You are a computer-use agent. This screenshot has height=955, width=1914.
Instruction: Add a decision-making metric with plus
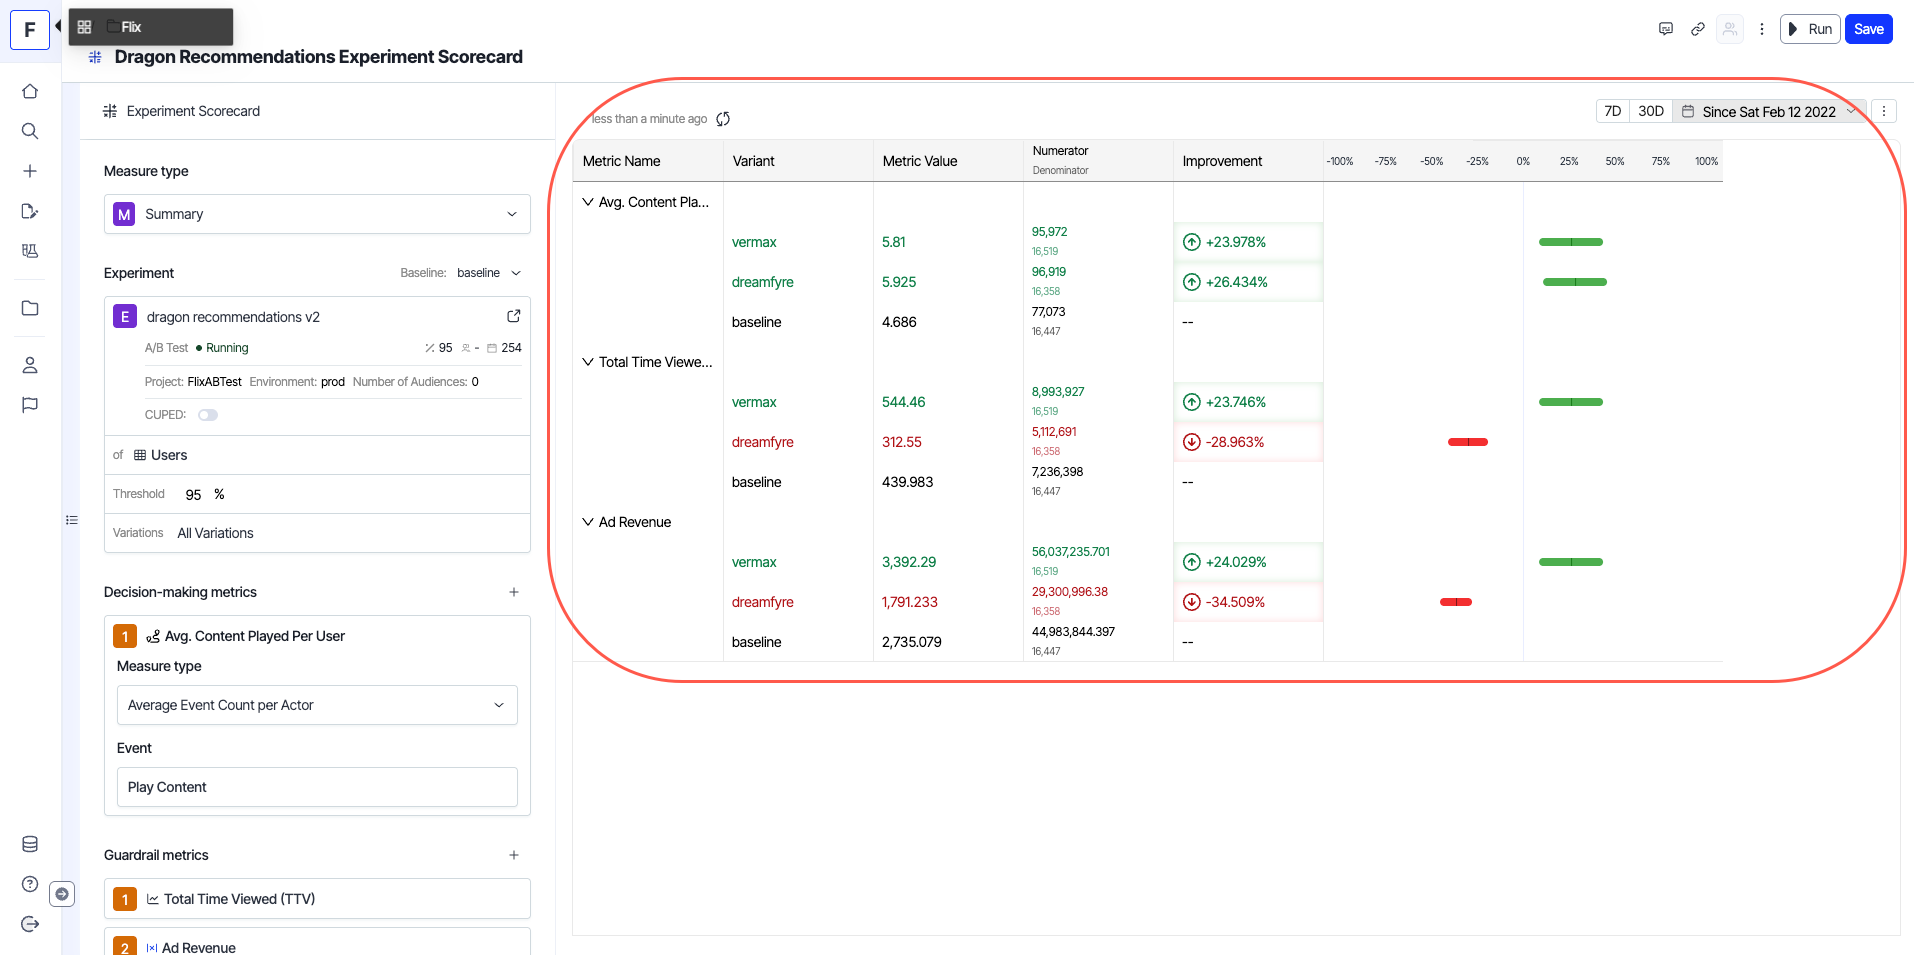[514, 592]
